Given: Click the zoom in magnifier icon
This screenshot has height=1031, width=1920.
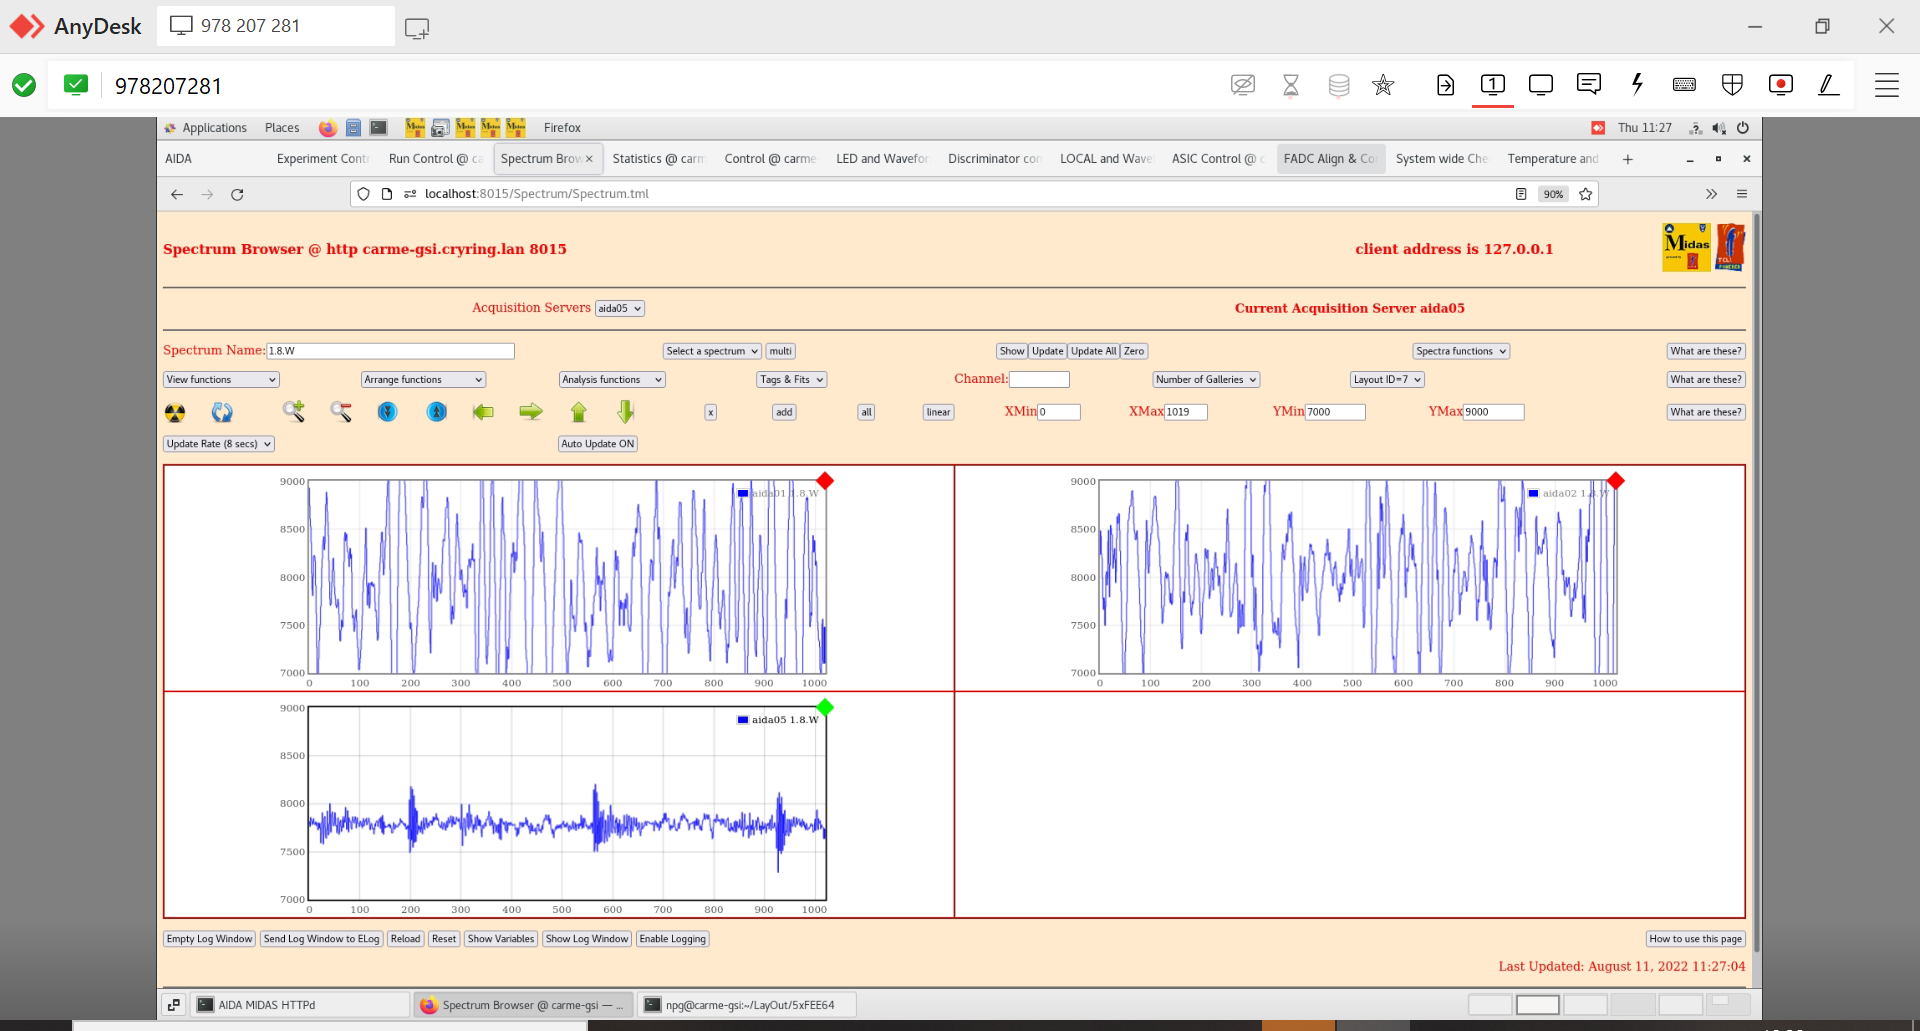Looking at the screenshot, I should click(x=293, y=411).
